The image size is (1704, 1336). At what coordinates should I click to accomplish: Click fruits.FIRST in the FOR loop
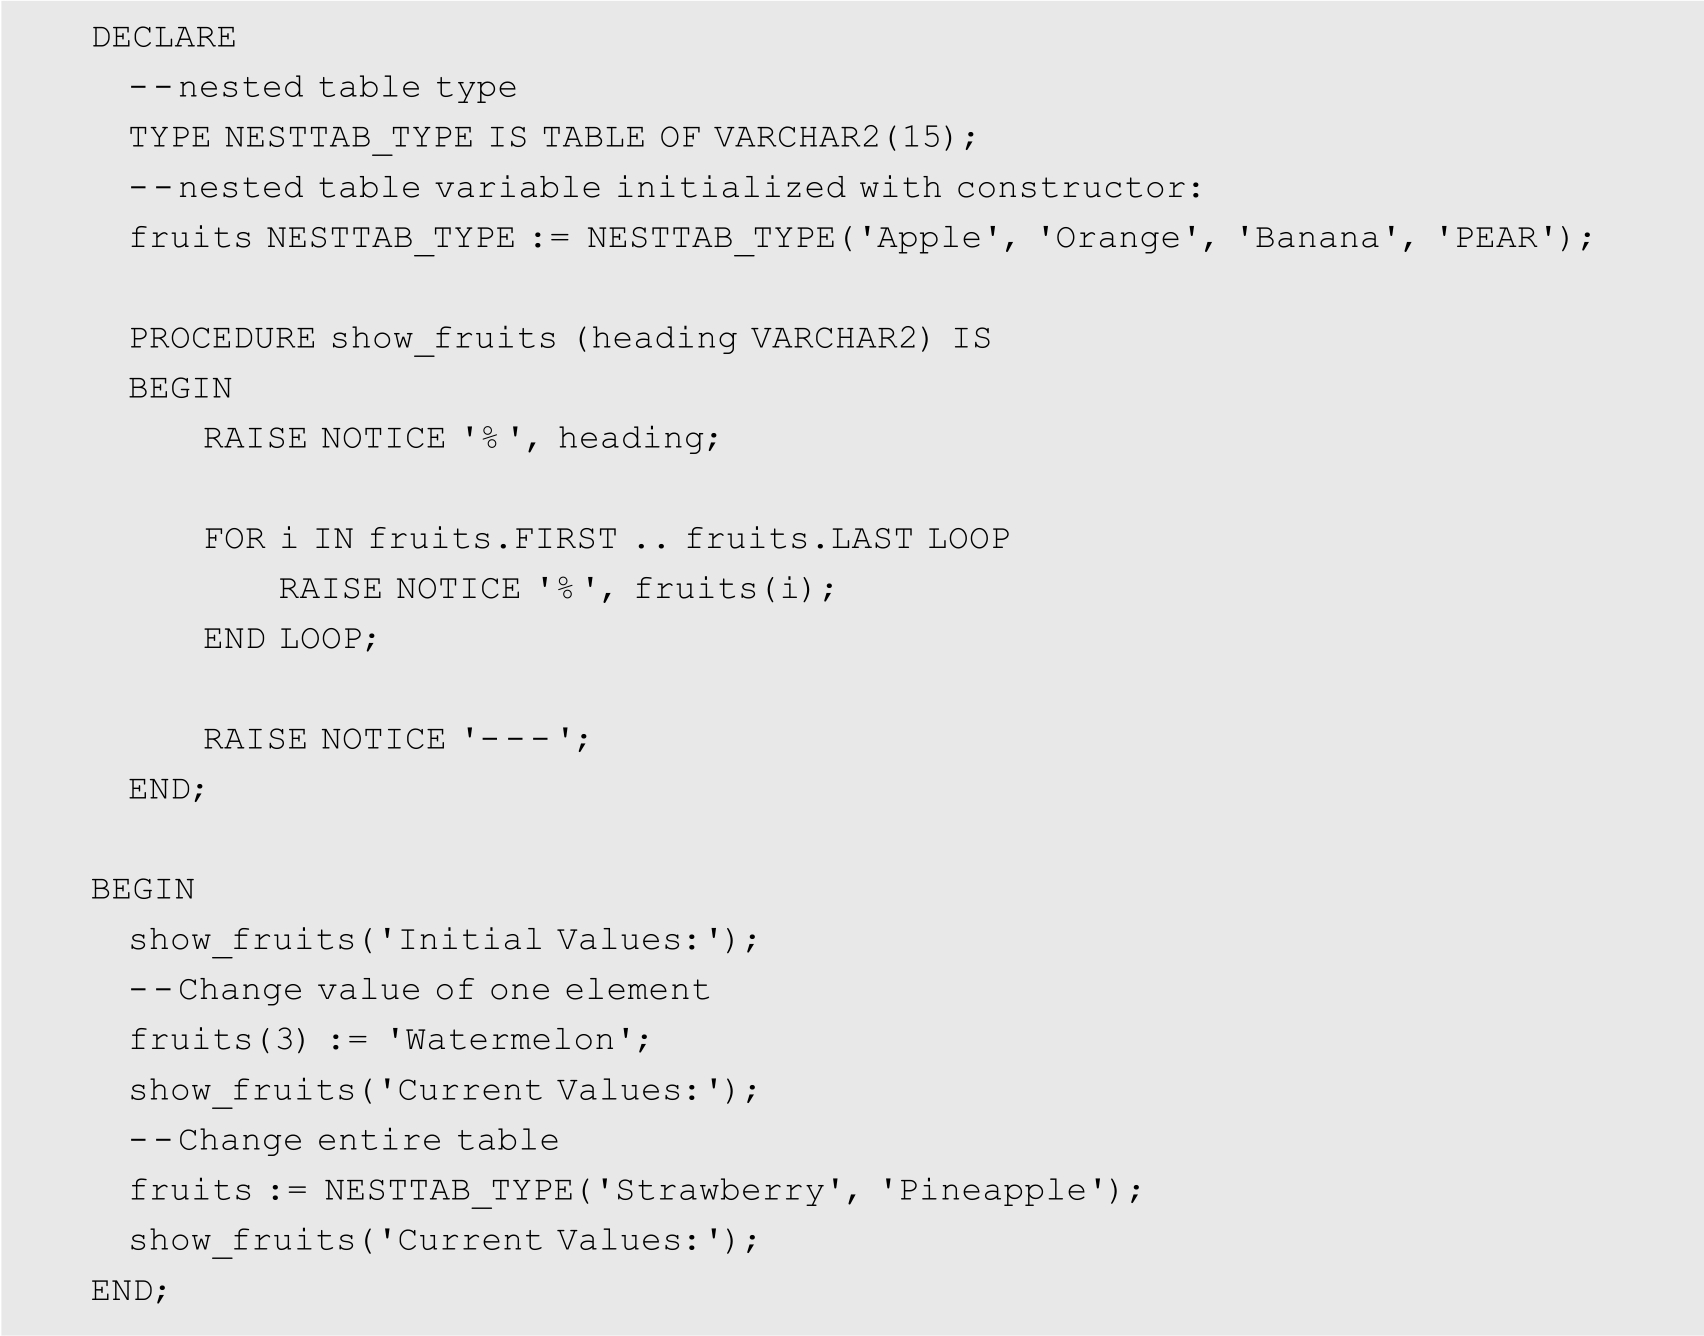492,539
